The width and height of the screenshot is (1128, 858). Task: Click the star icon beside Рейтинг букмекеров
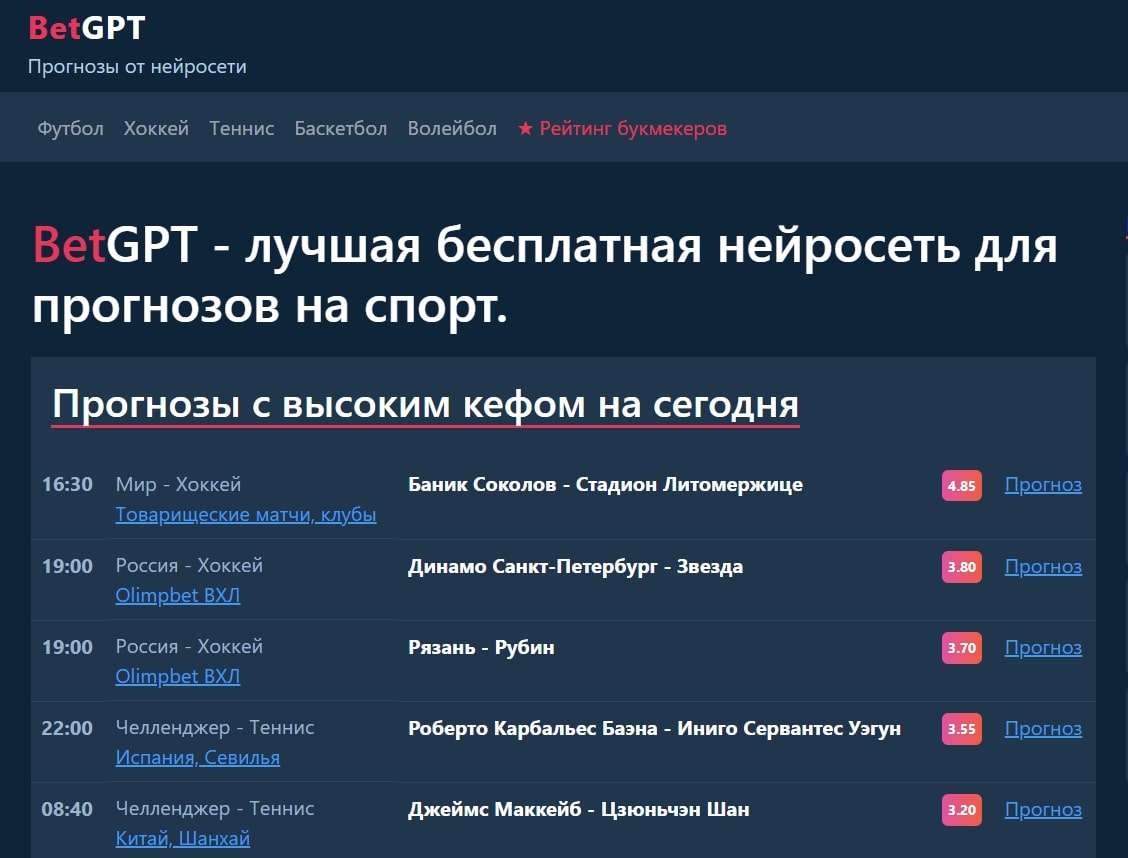pyautogui.click(x=524, y=128)
